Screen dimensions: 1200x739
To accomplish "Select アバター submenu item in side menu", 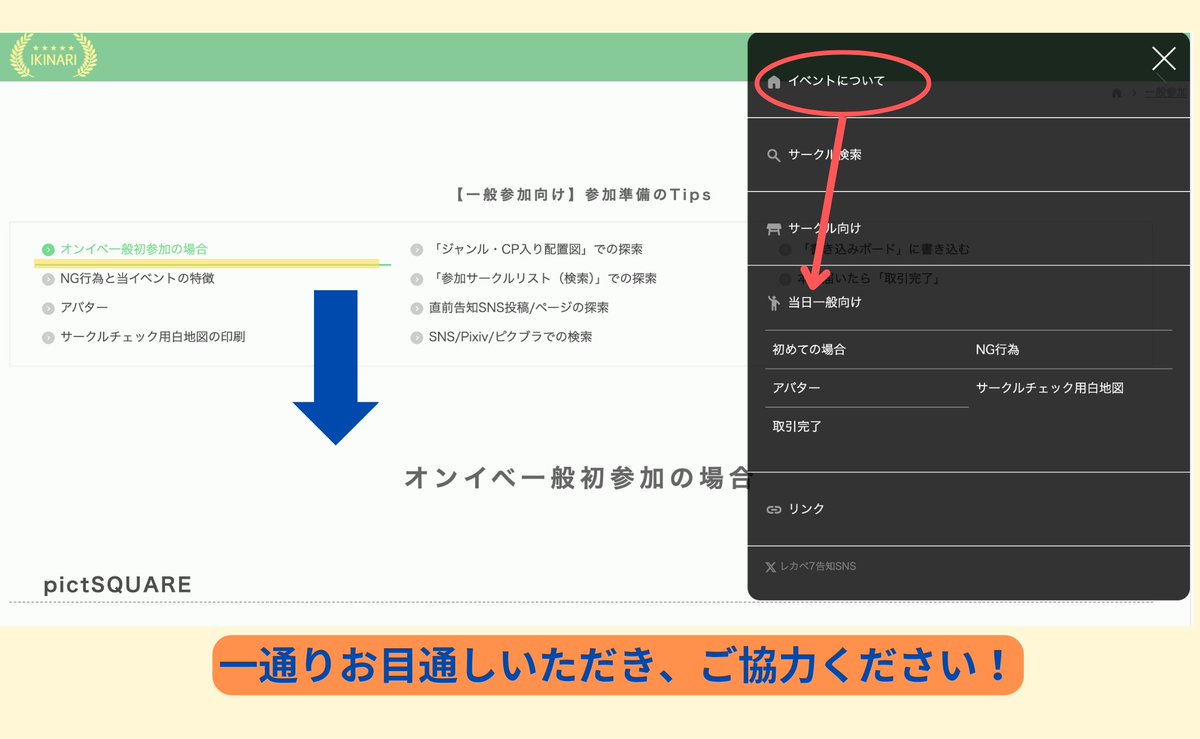I will pos(796,388).
